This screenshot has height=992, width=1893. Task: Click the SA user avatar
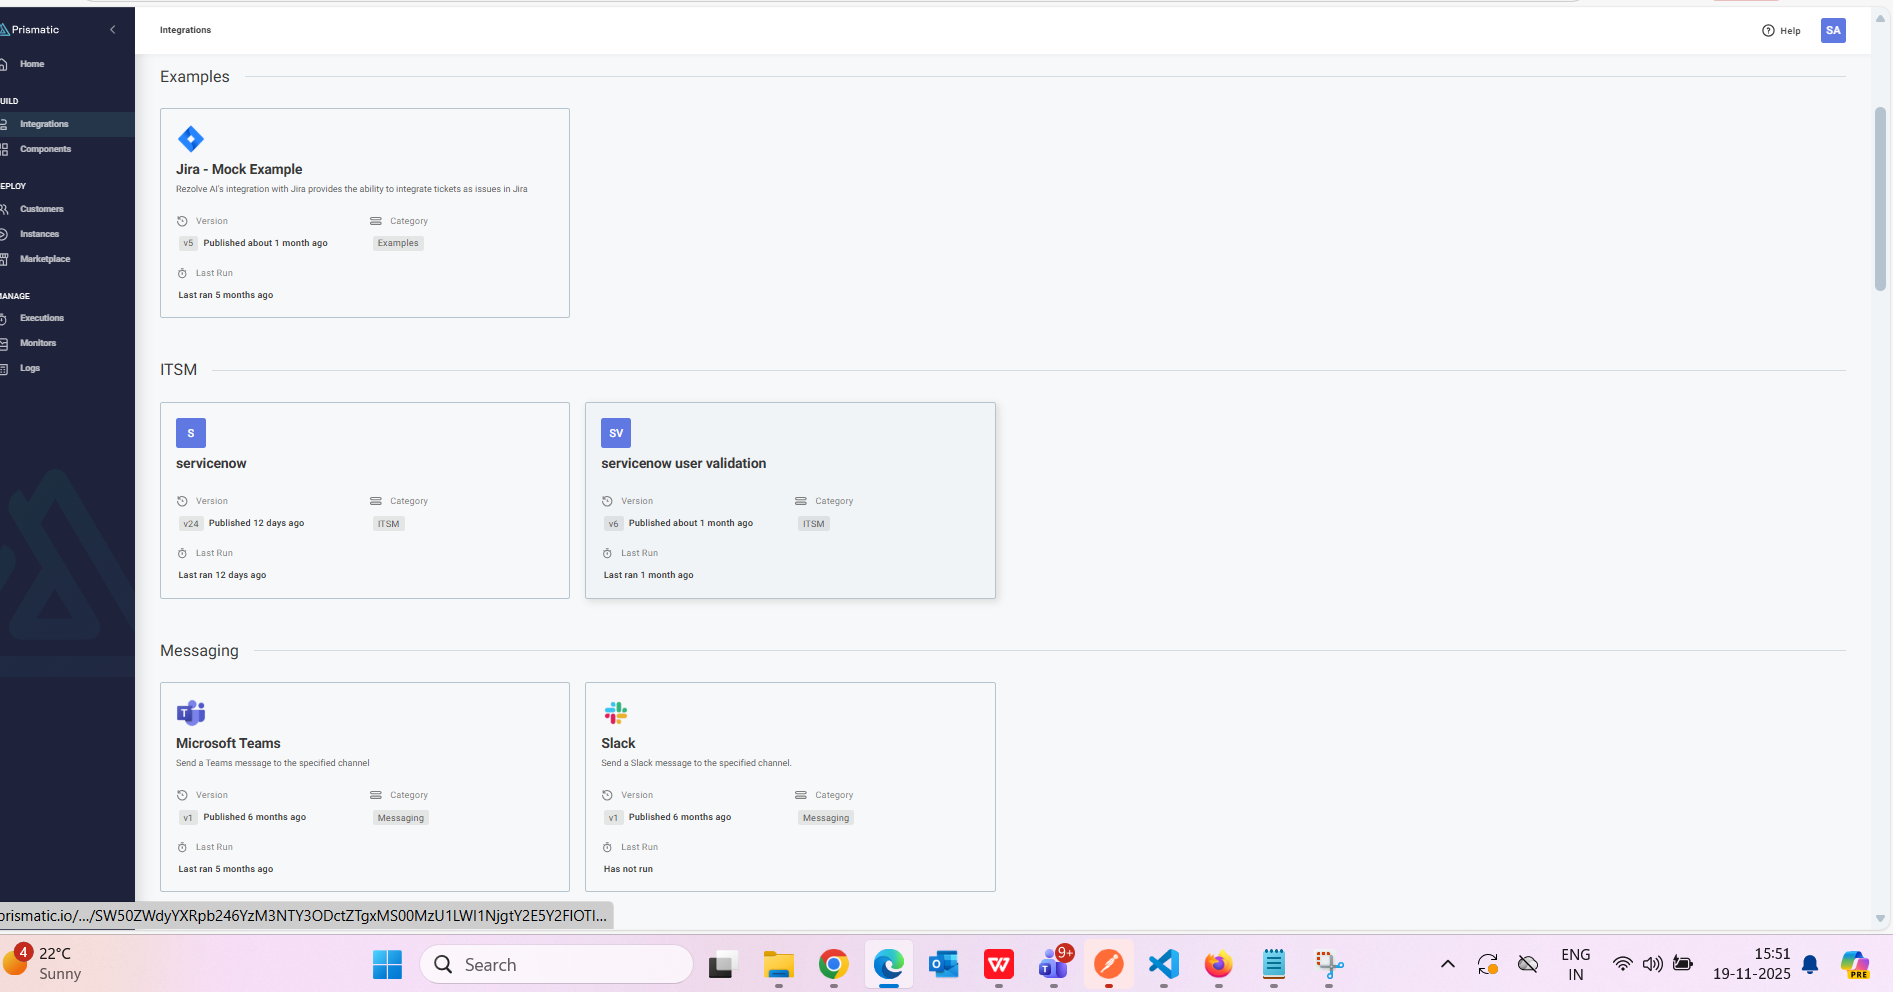point(1833,30)
